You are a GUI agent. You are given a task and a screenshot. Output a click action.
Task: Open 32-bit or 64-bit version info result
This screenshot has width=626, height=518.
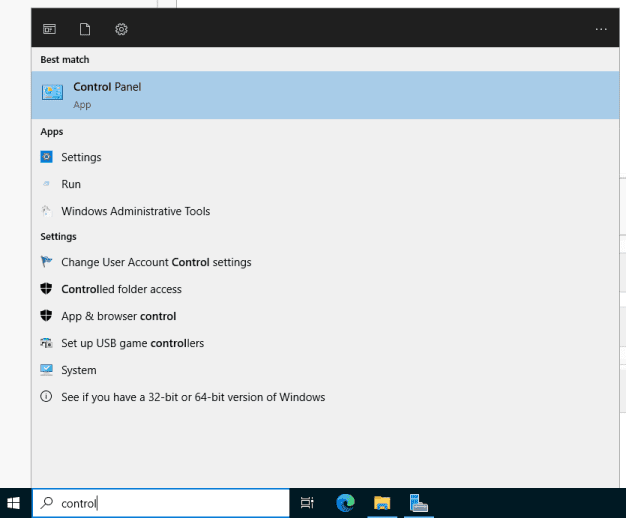325,397
